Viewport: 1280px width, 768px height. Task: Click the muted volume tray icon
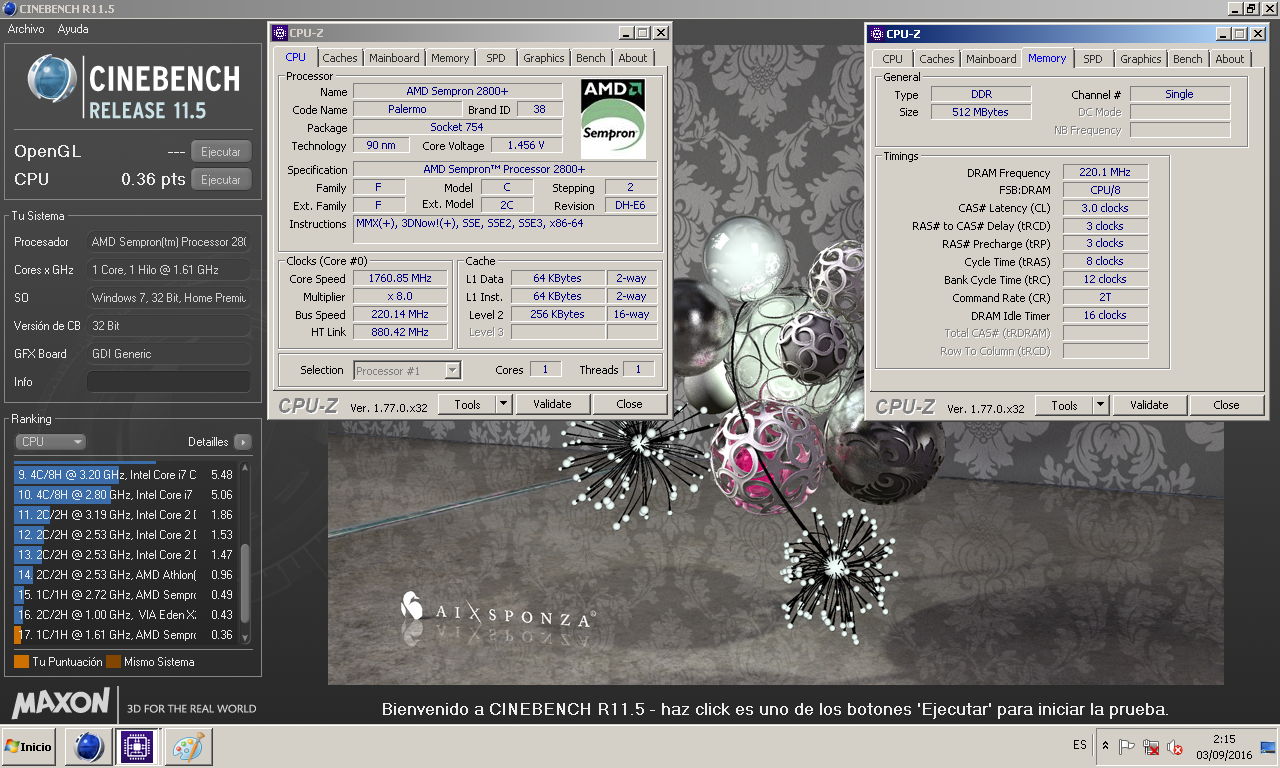1175,746
